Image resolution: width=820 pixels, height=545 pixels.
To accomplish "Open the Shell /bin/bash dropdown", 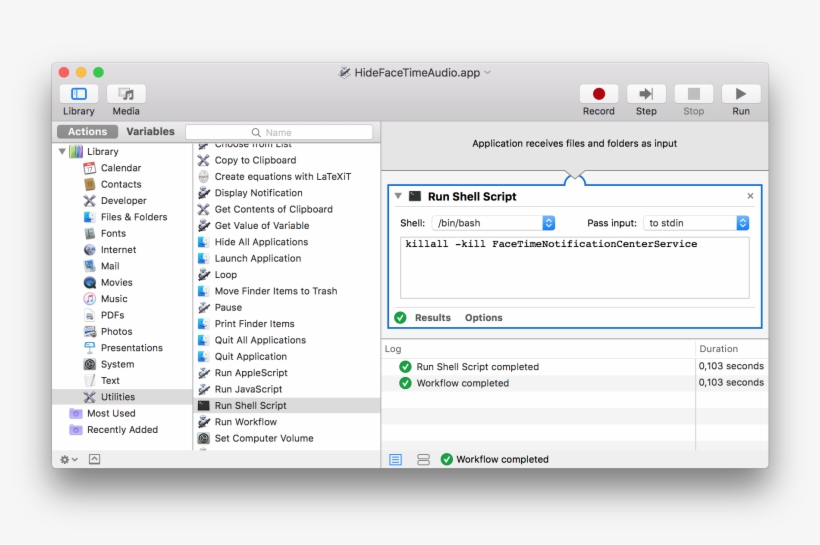I will point(493,223).
